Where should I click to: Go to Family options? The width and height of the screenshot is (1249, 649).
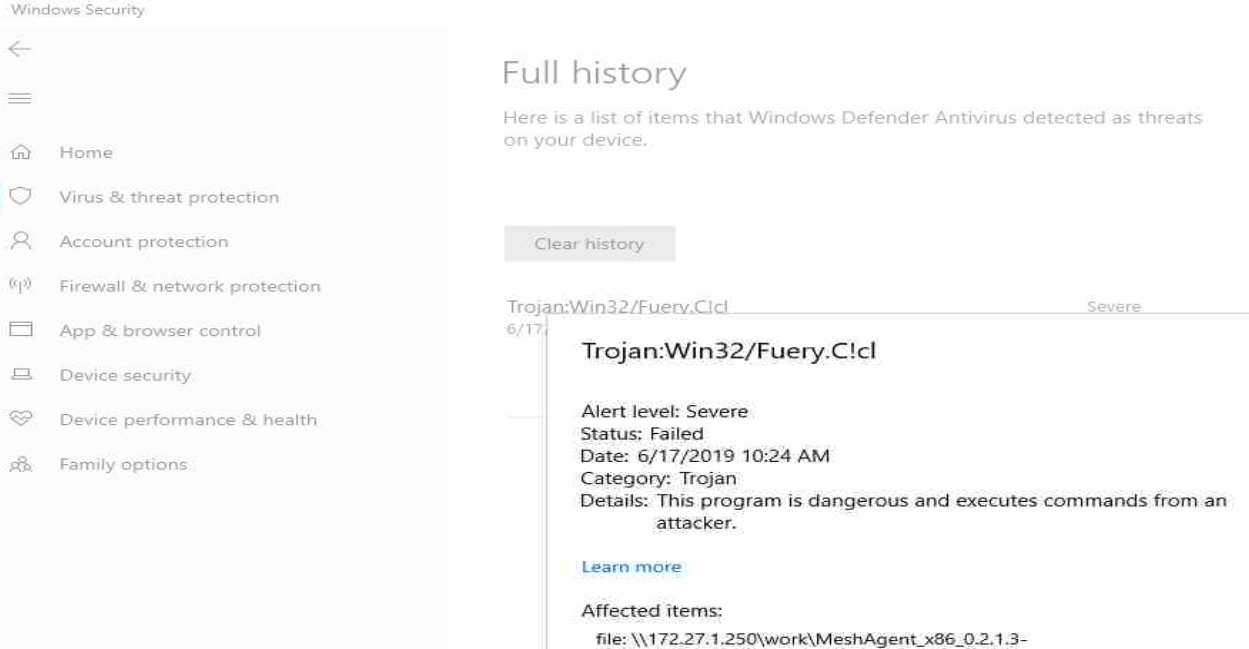click(123, 465)
